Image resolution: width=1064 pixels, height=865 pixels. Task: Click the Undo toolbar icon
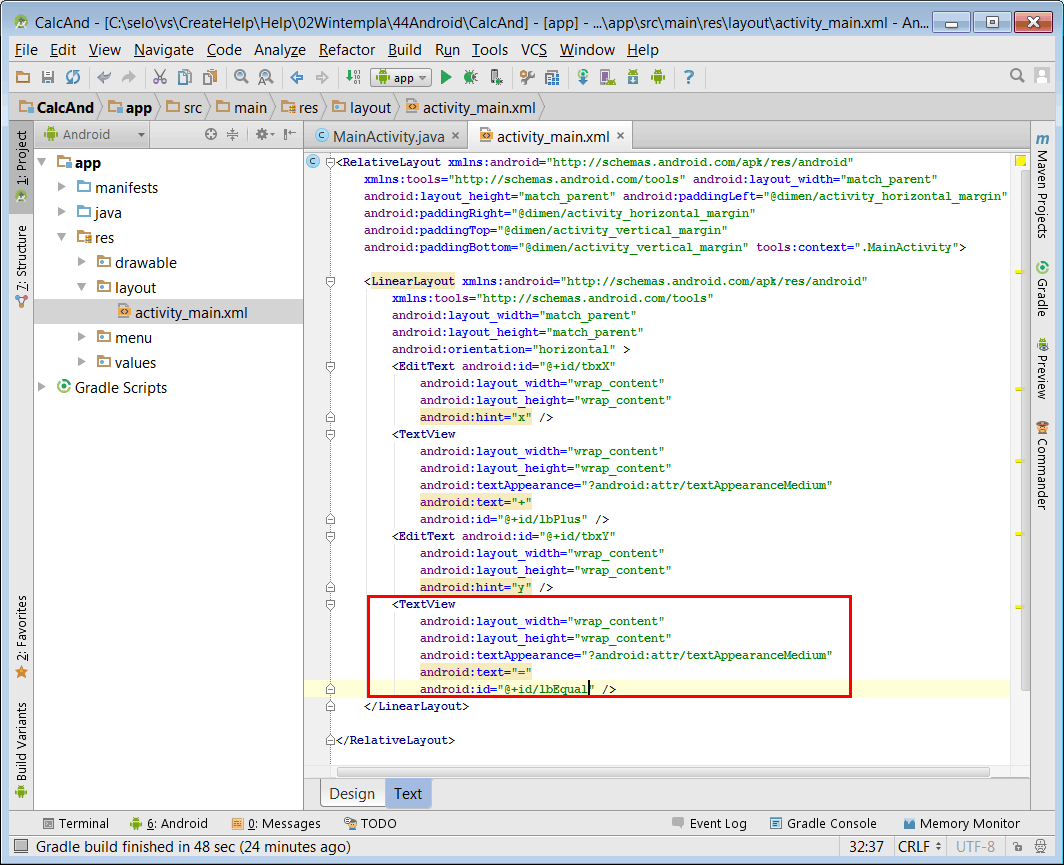pyautogui.click(x=104, y=77)
